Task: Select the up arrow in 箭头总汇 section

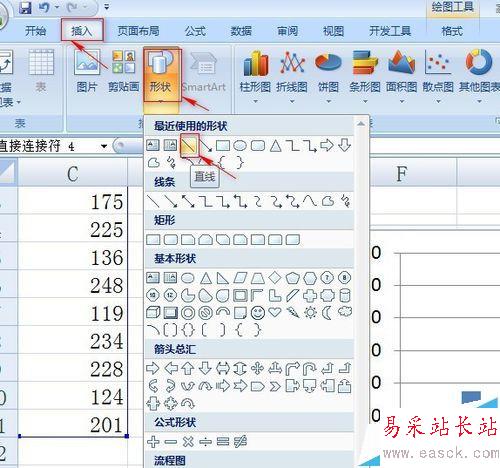Action: pos(188,368)
